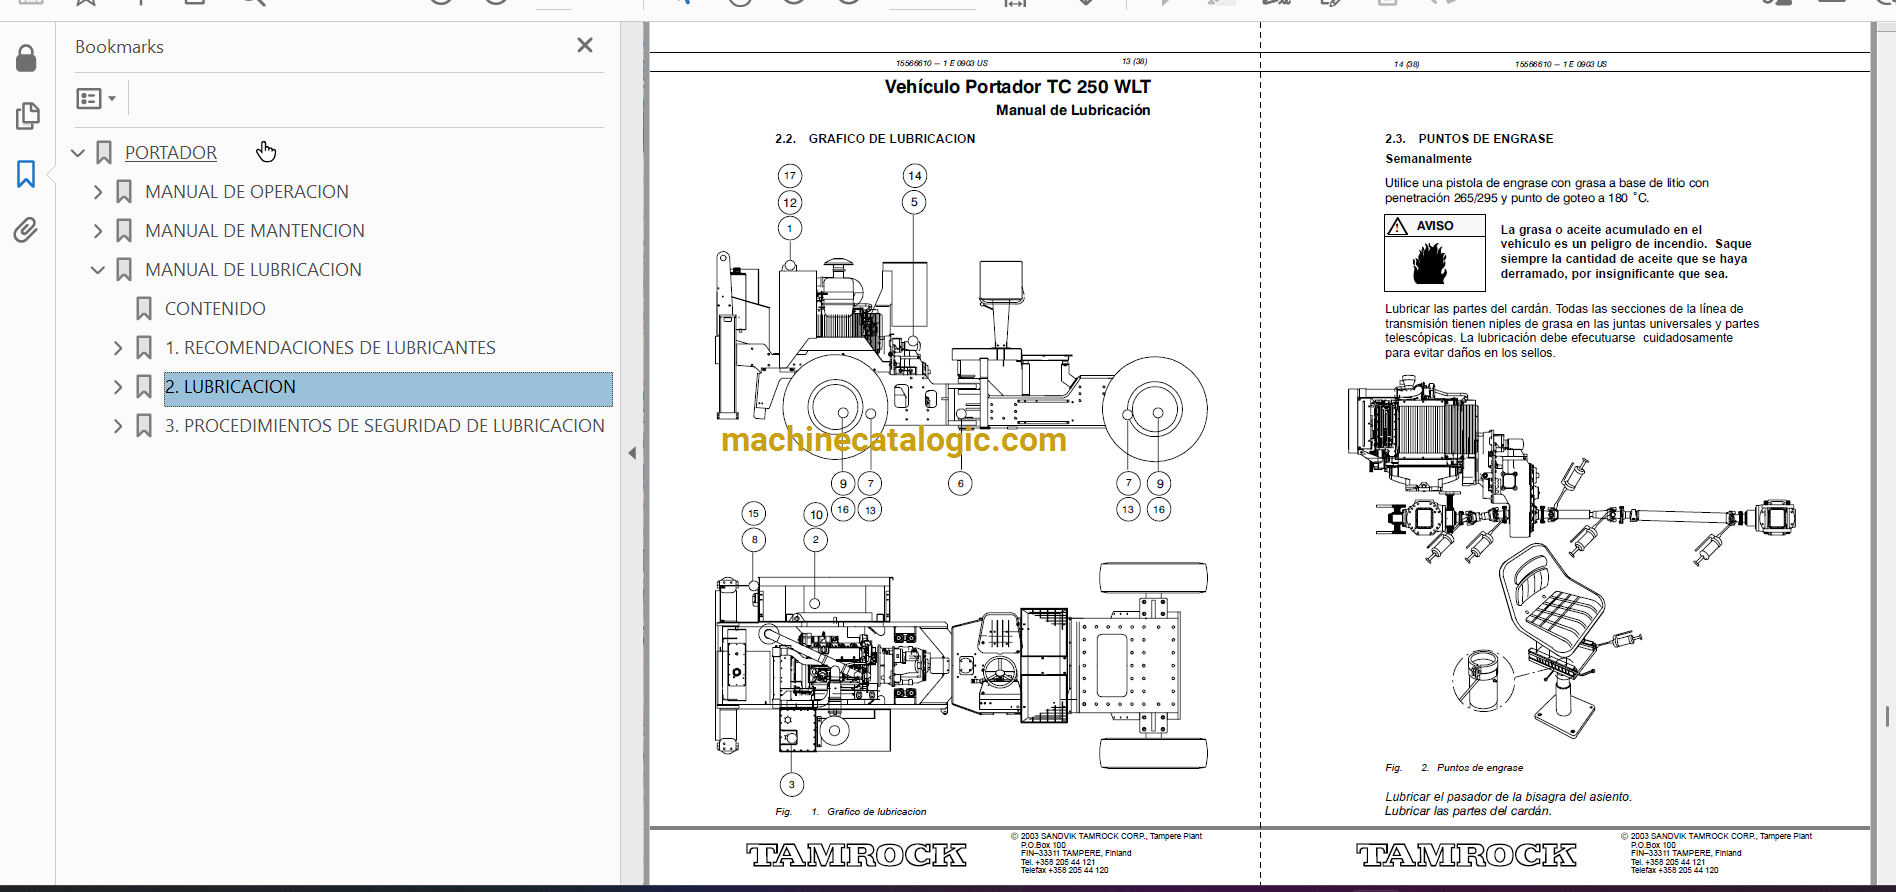Toggle the bookmarks panel icon in sidebar
Screen dimensions: 1896x892
(26, 174)
